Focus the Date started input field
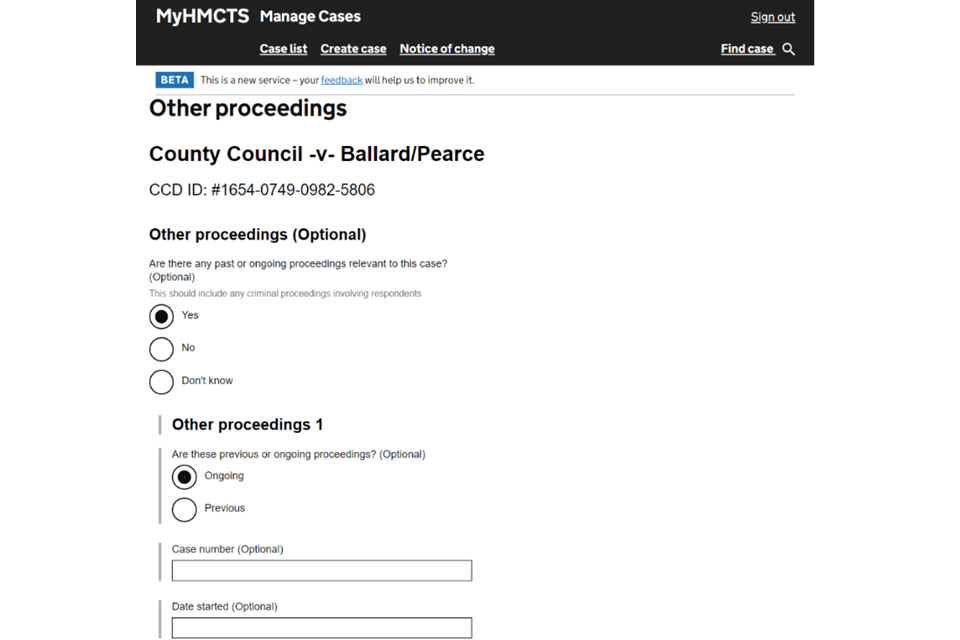 coord(321,628)
